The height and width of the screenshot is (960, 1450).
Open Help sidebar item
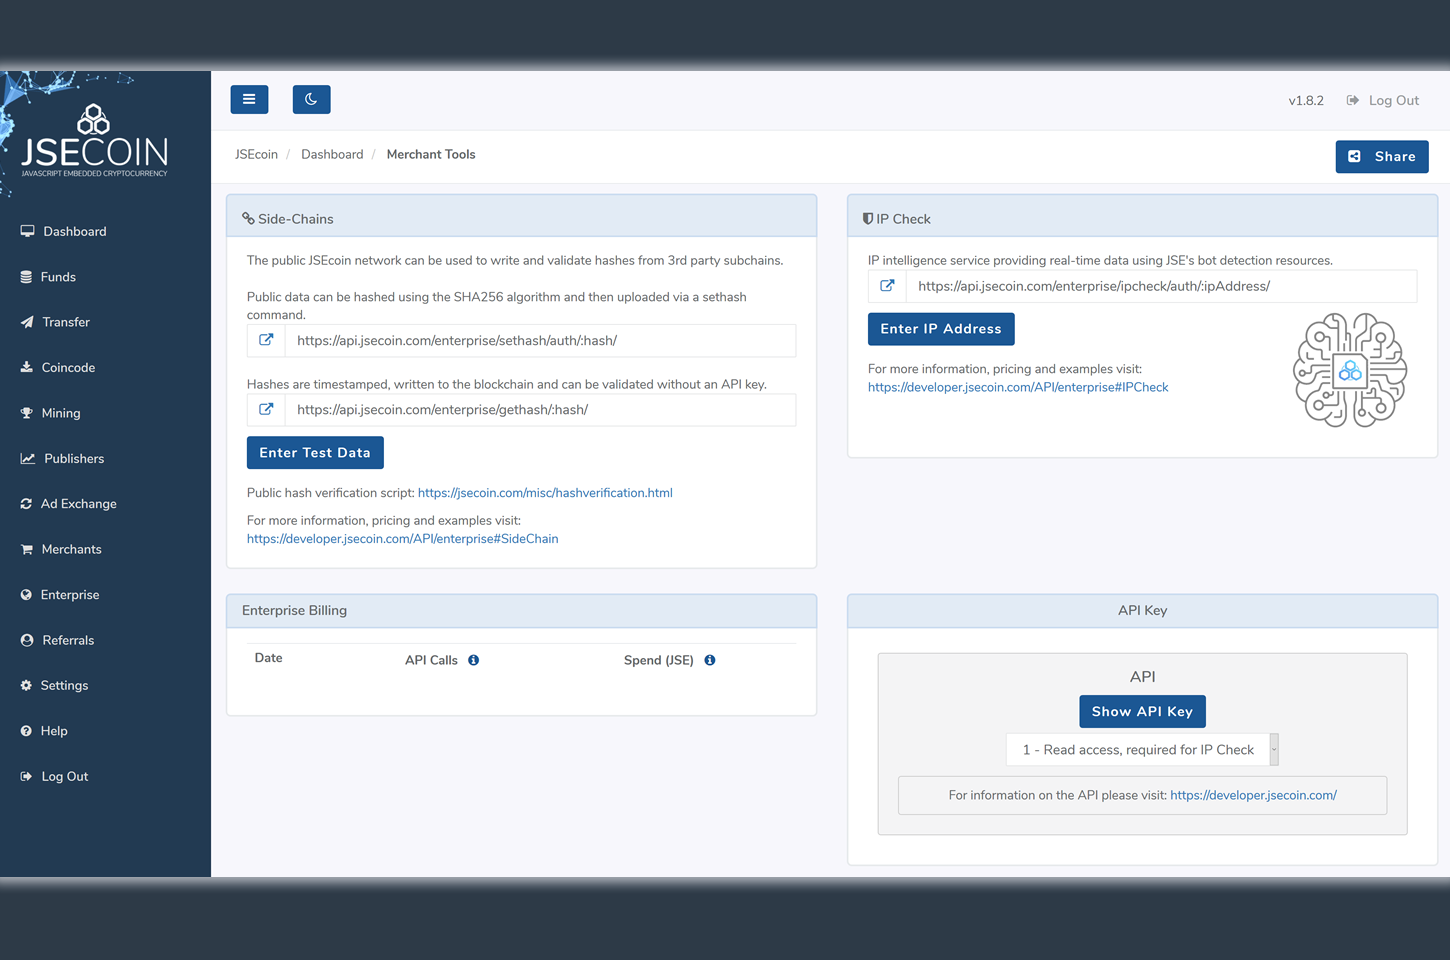(x=54, y=732)
